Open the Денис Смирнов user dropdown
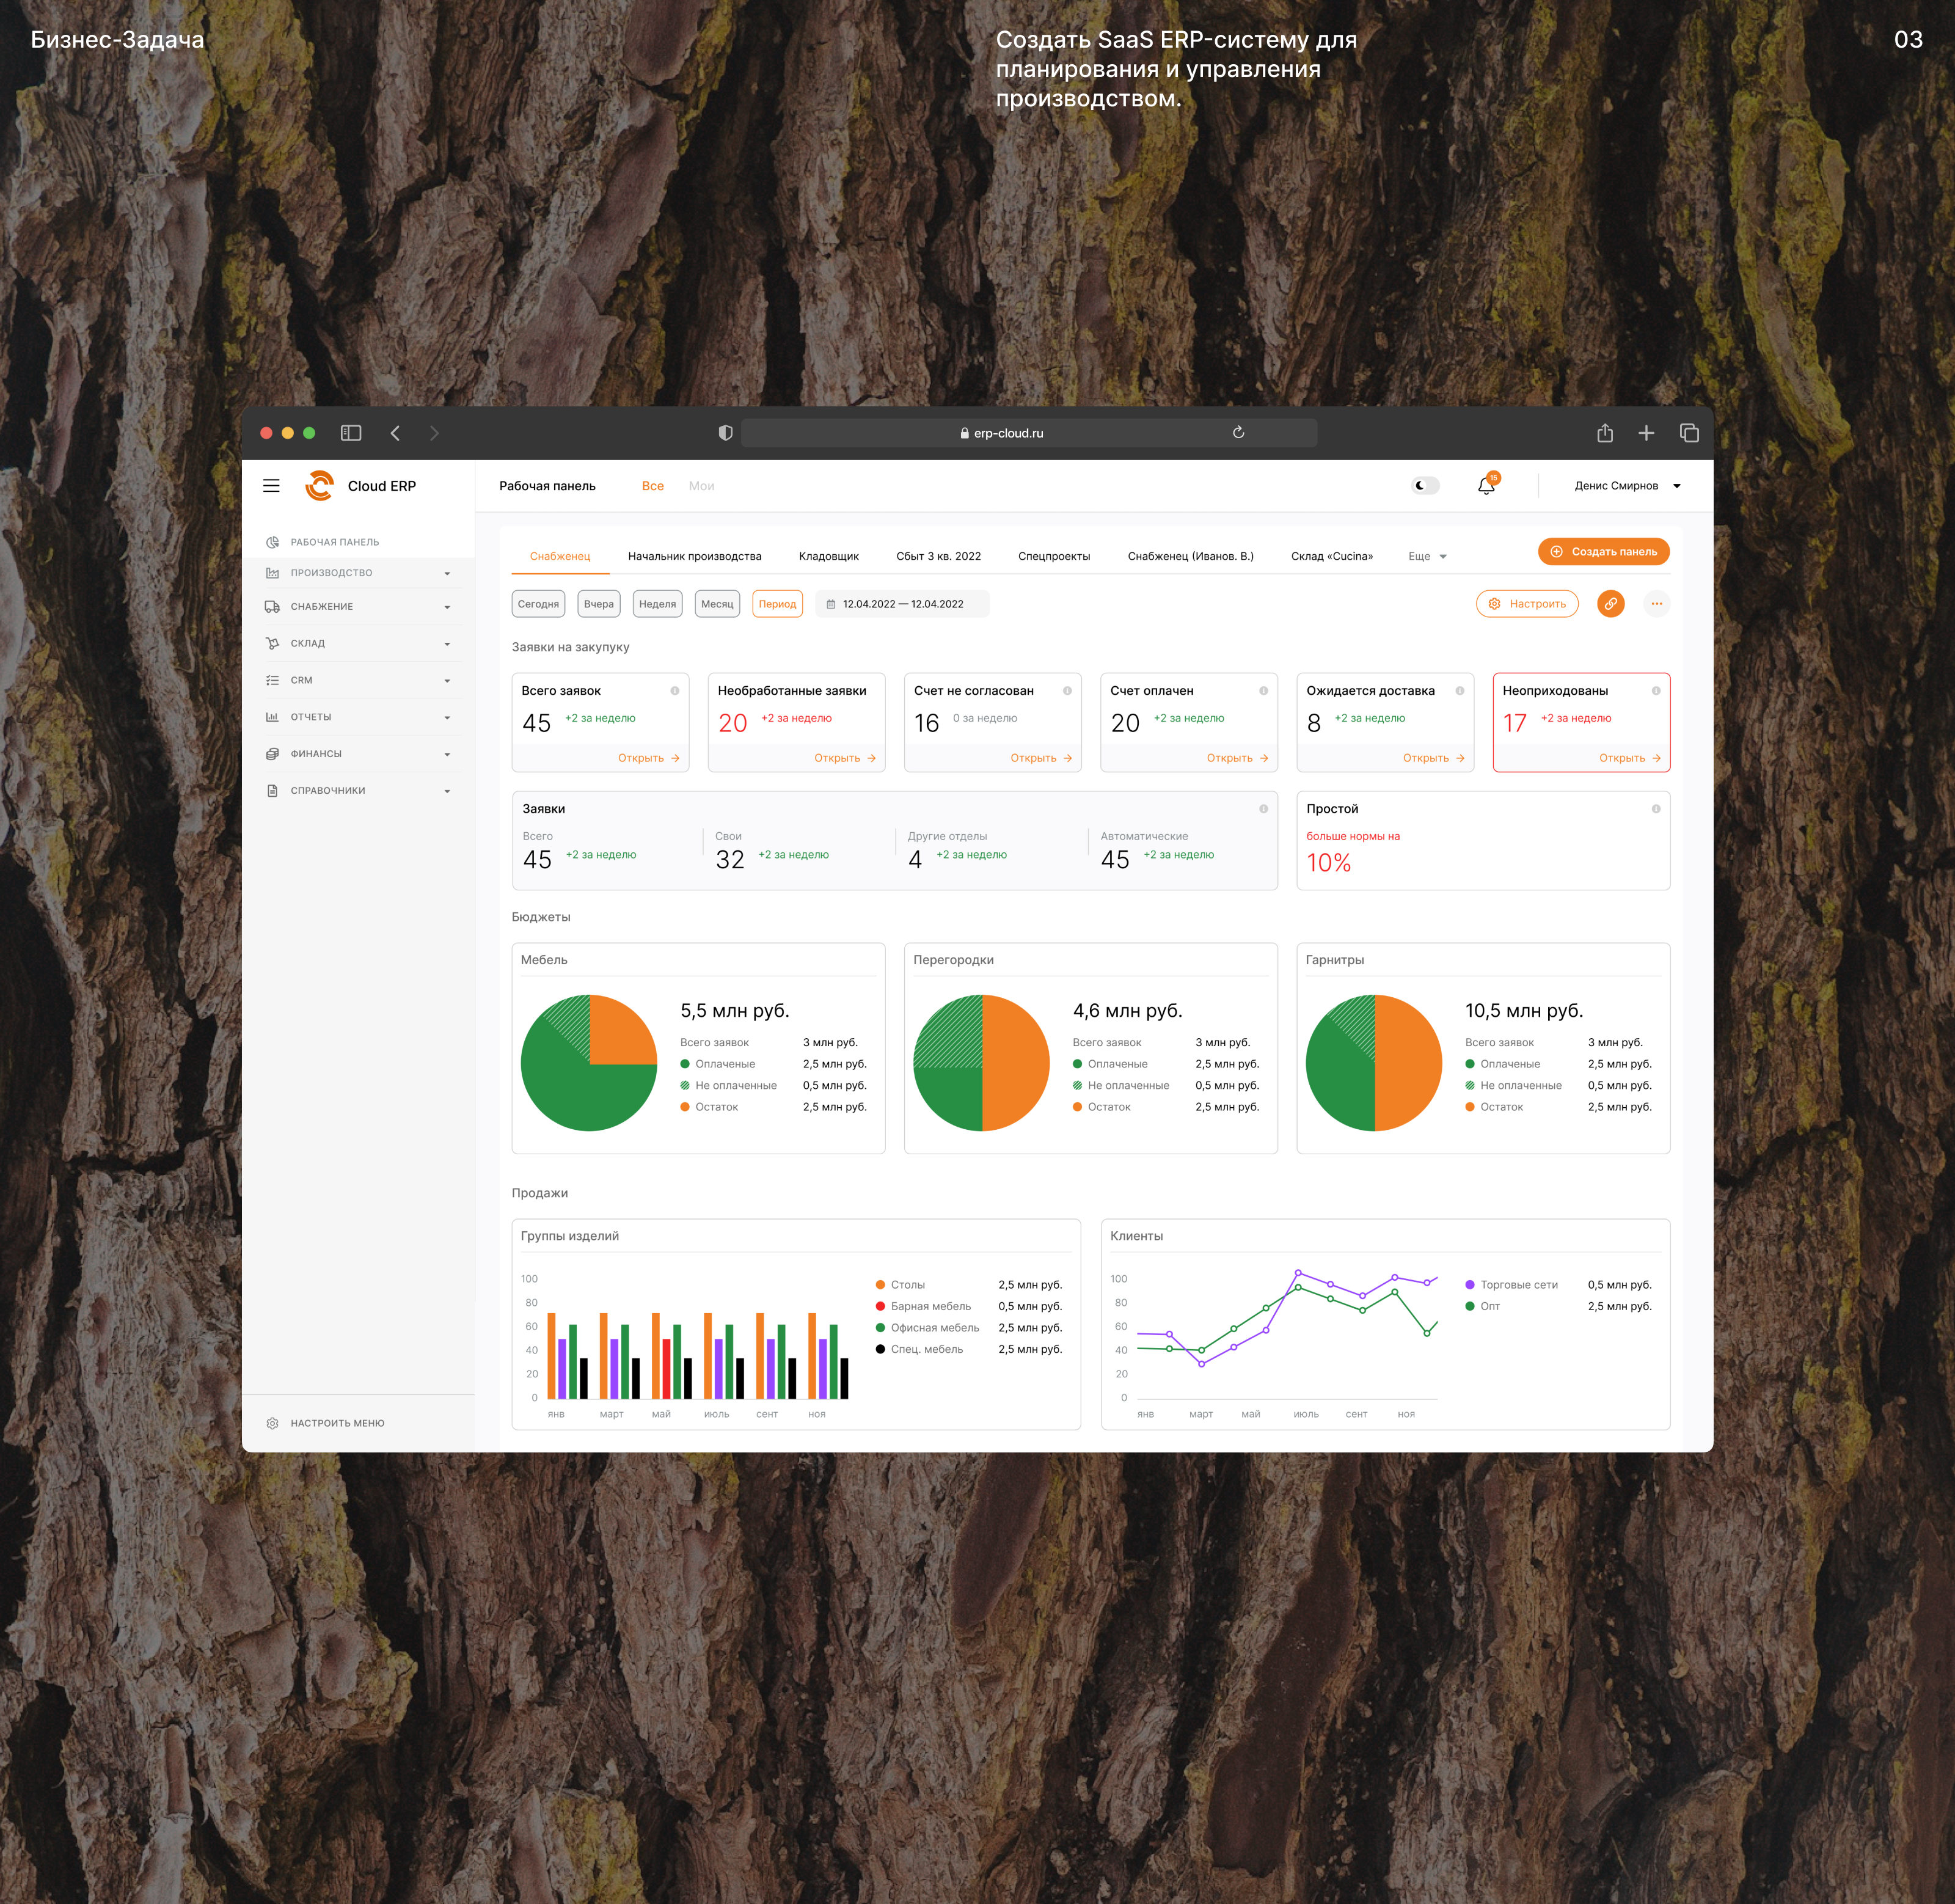Screen dimensions: 1955x1904 click(1626, 486)
